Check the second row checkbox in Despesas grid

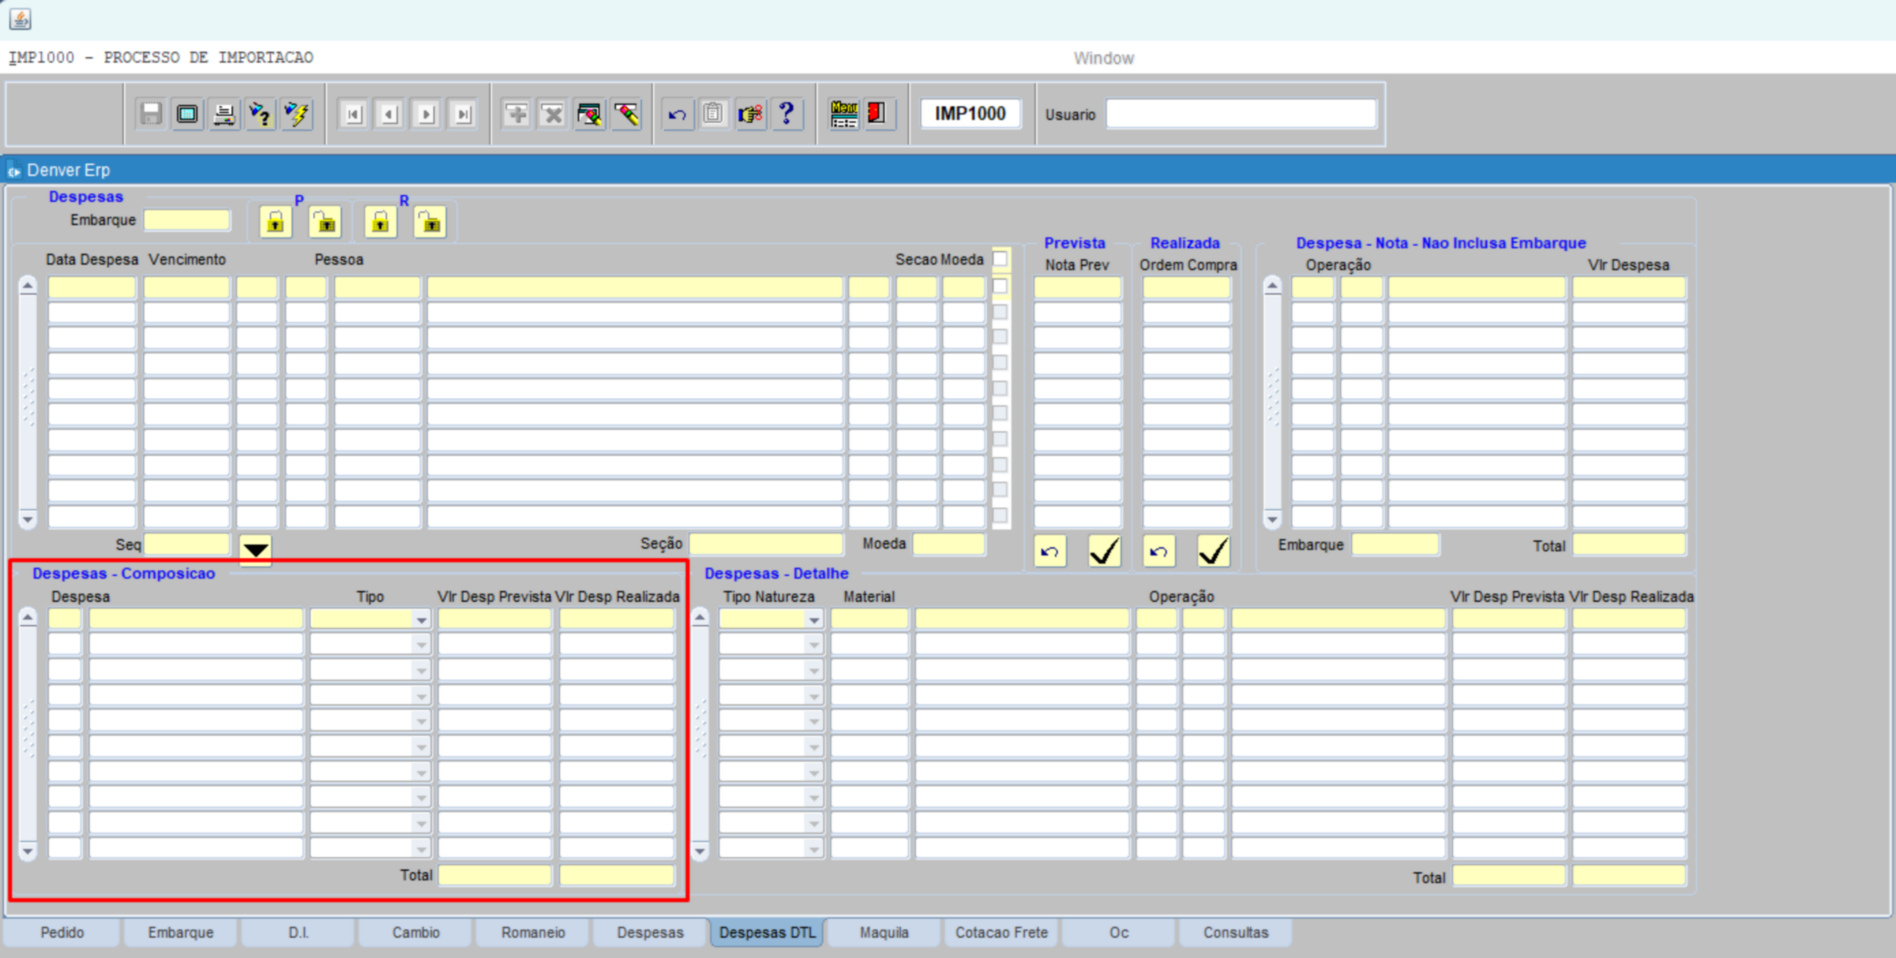pyautogui.click(x=1000, y=312)
